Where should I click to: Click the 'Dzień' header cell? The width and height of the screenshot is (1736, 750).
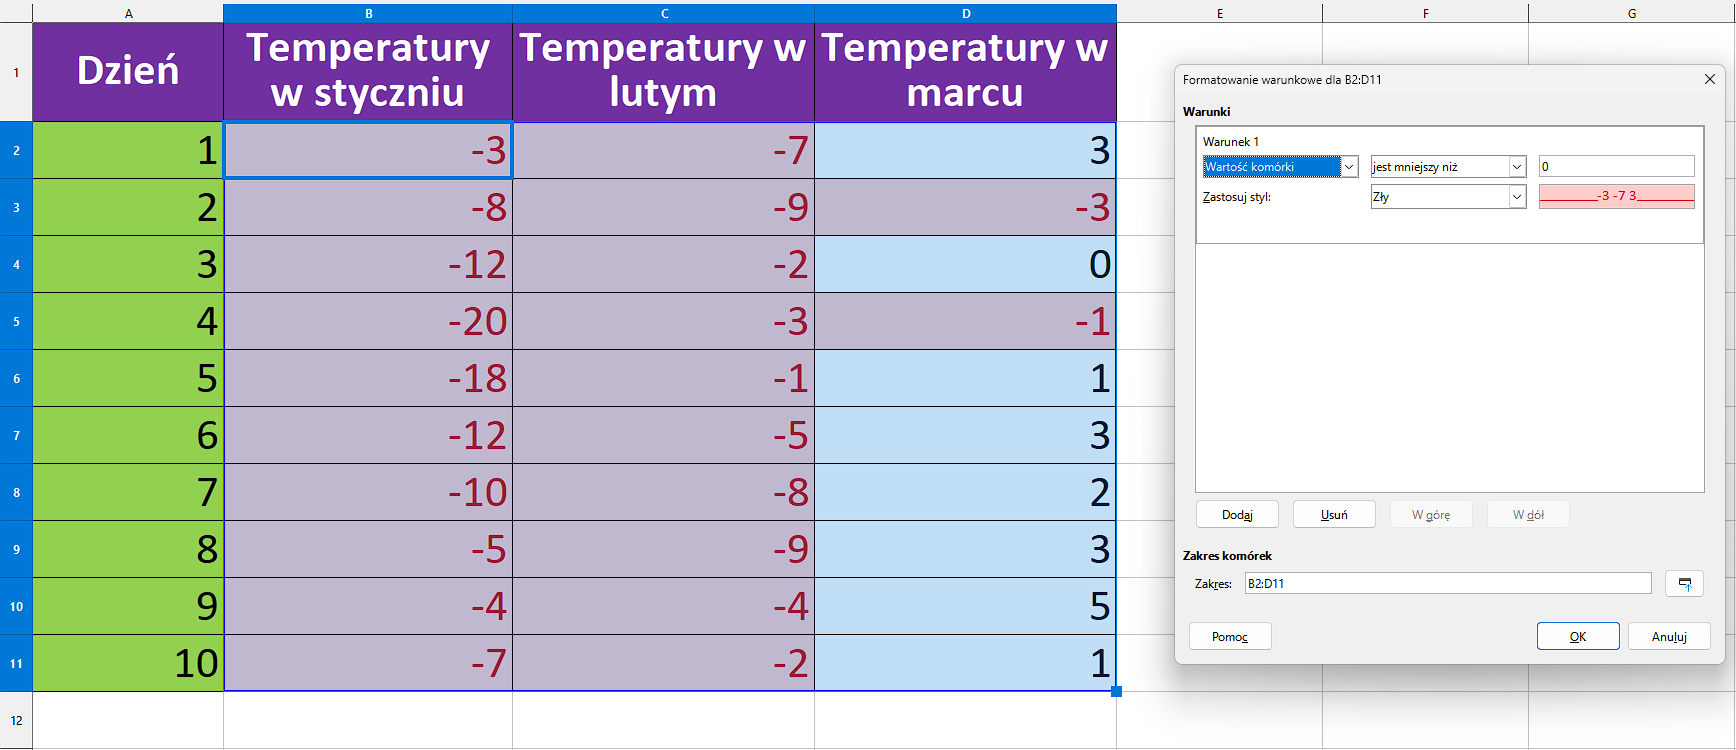tap(128, 72)
